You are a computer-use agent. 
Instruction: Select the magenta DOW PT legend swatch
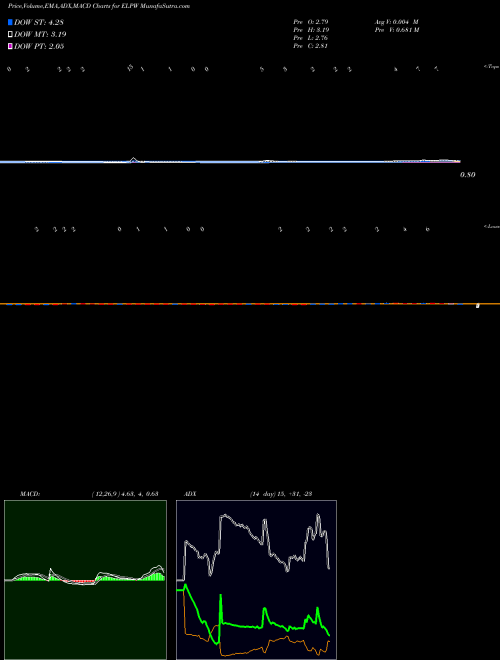pyautogui.click(x=10, y=46)
